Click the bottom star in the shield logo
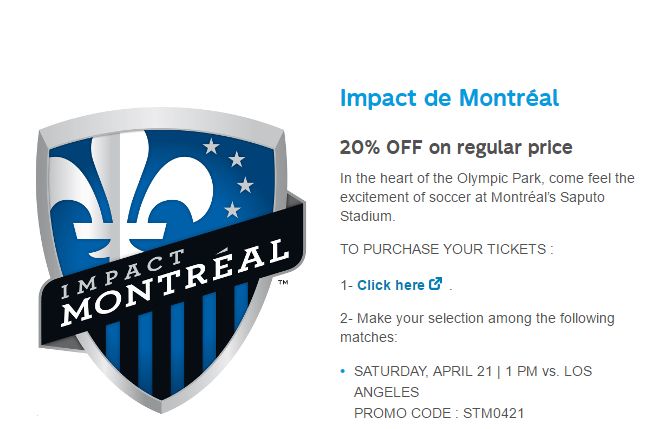Screen dimensions: 656x429 click(x=233, y=210)
